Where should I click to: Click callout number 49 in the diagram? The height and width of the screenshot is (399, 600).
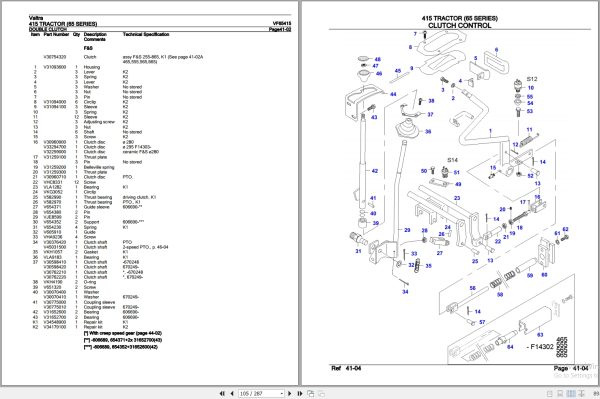[458, 184]
